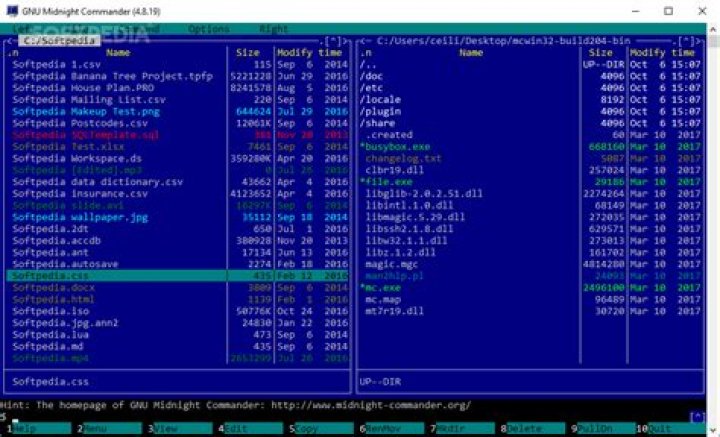
Task: Select highlighted Softpedia.css row
Action: [x=177, y=276]
